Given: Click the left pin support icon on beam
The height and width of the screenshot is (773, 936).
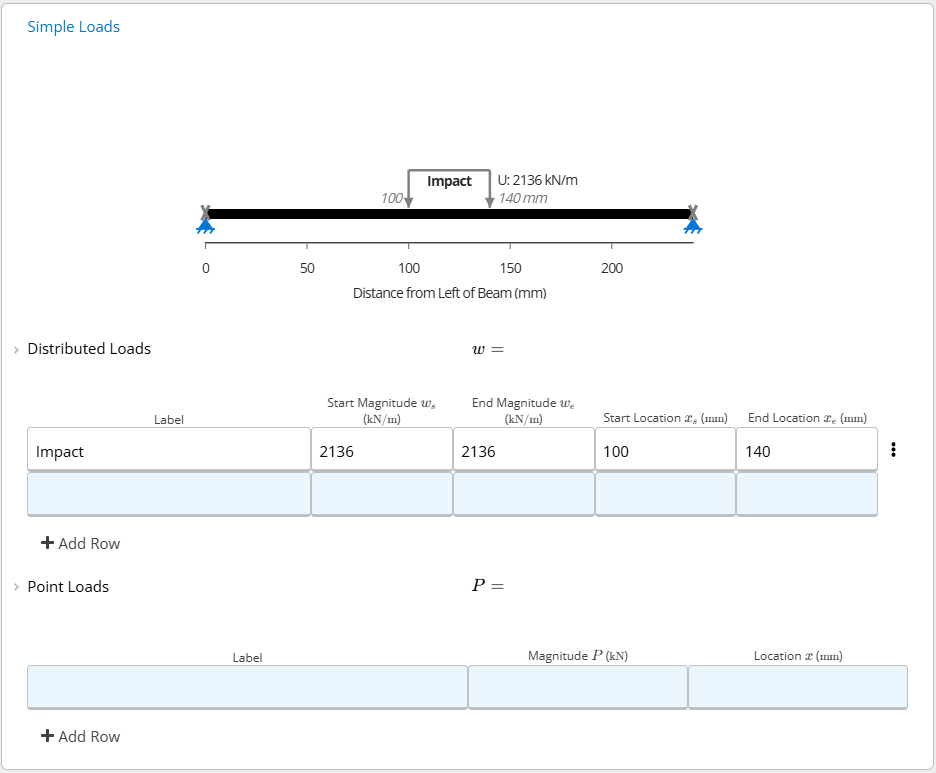Looking at the screenshot, I should click(205, 226).
